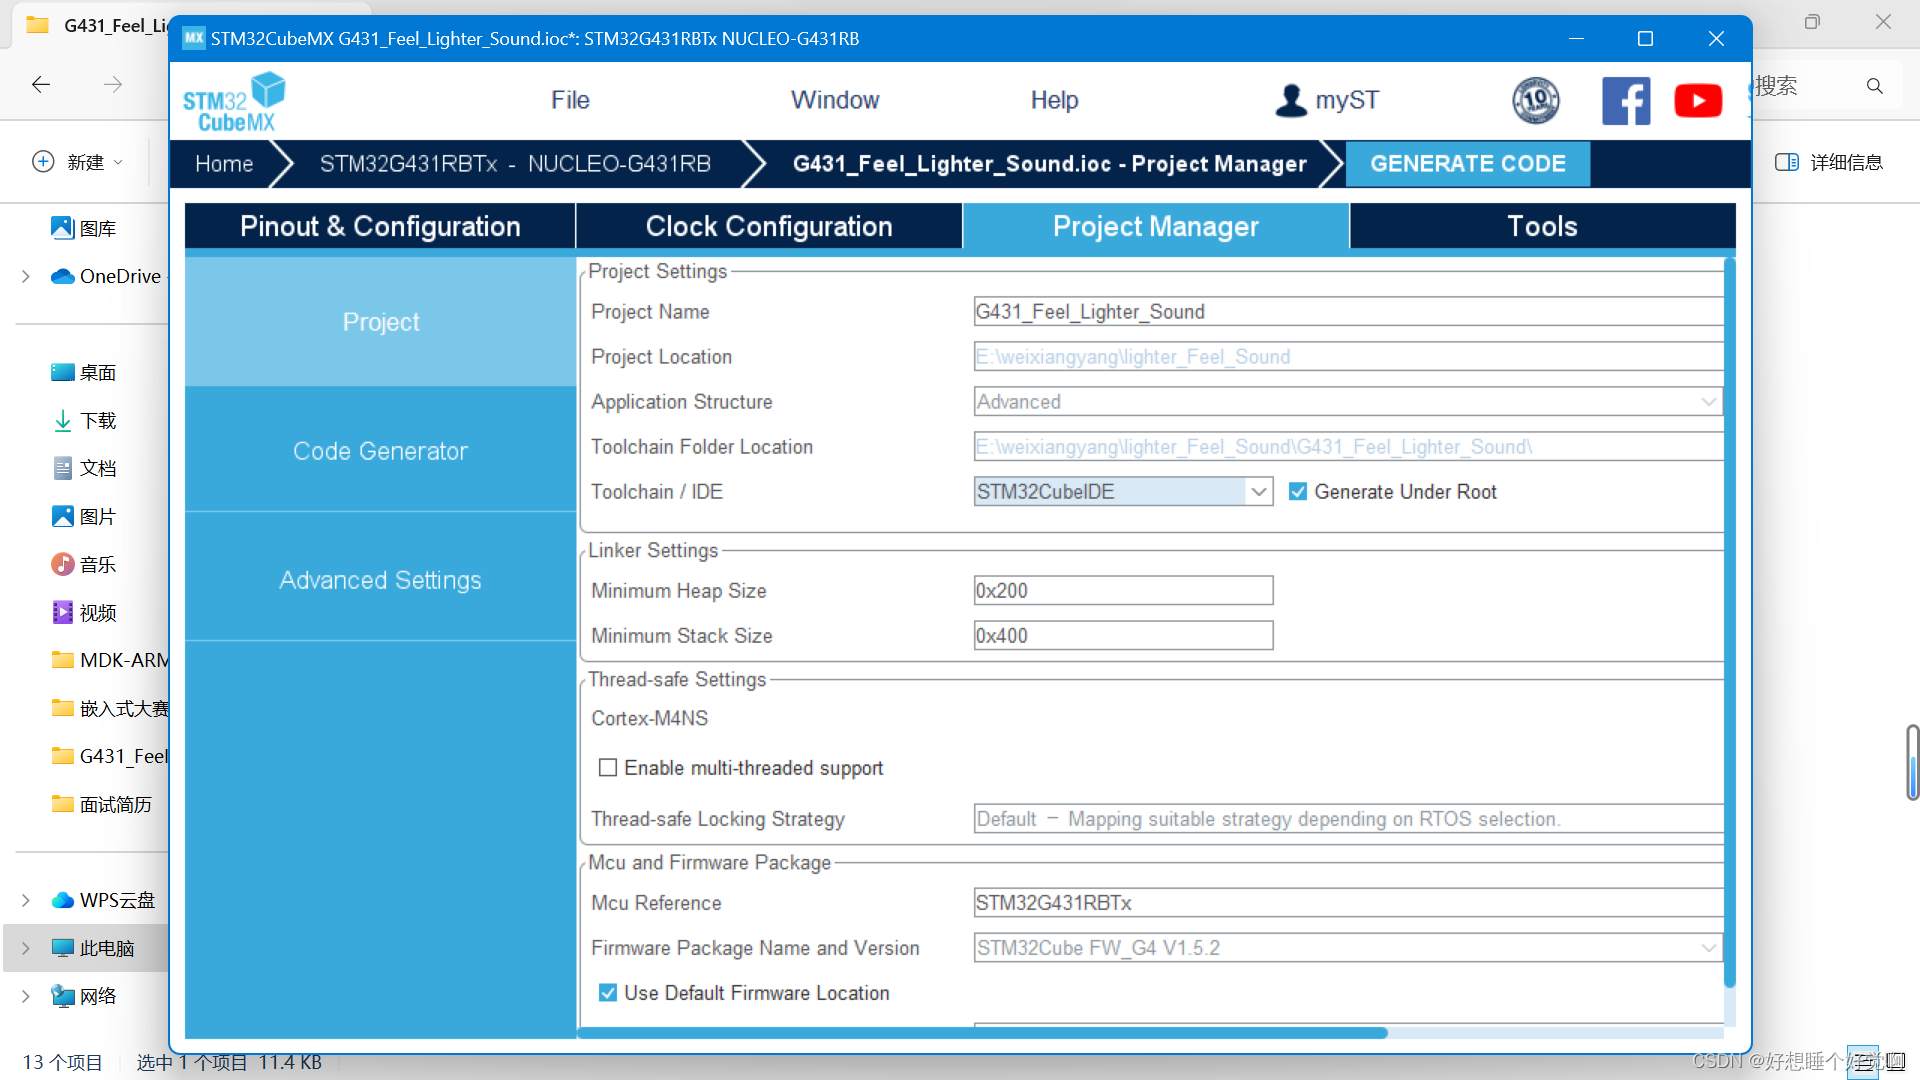Open 网络 network in Explorer sidebar
This screenshot has width=1920, height=1080.
[85, 996]
